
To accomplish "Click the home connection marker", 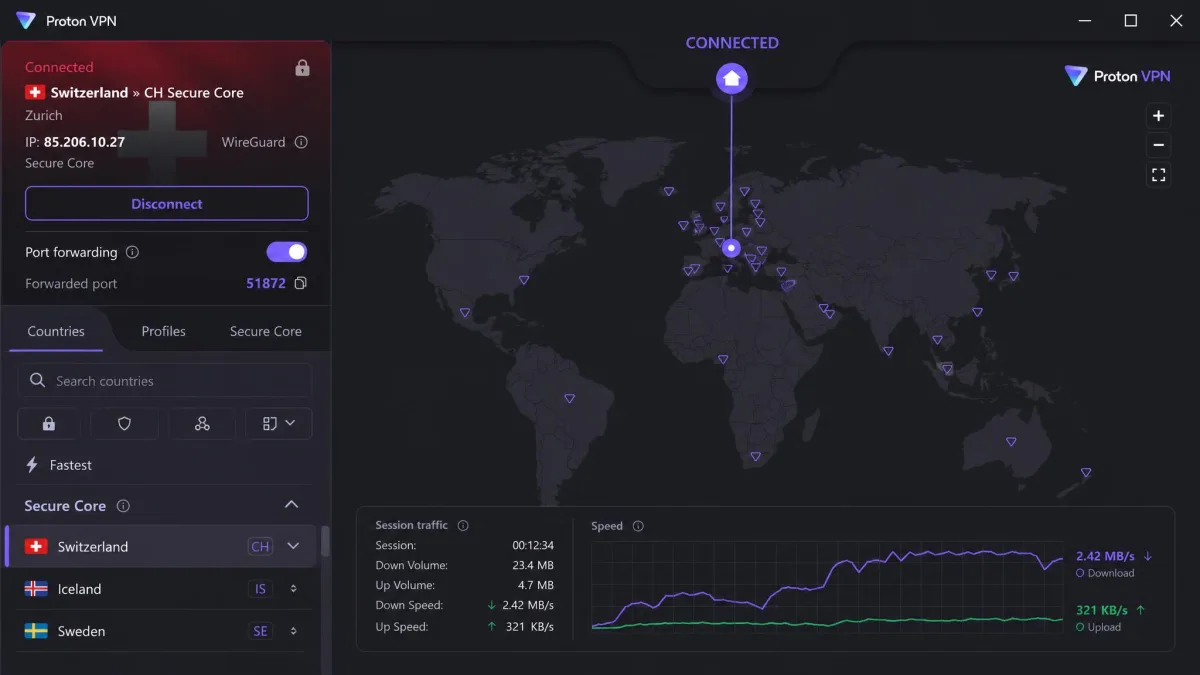I will (x=731, y=78).
